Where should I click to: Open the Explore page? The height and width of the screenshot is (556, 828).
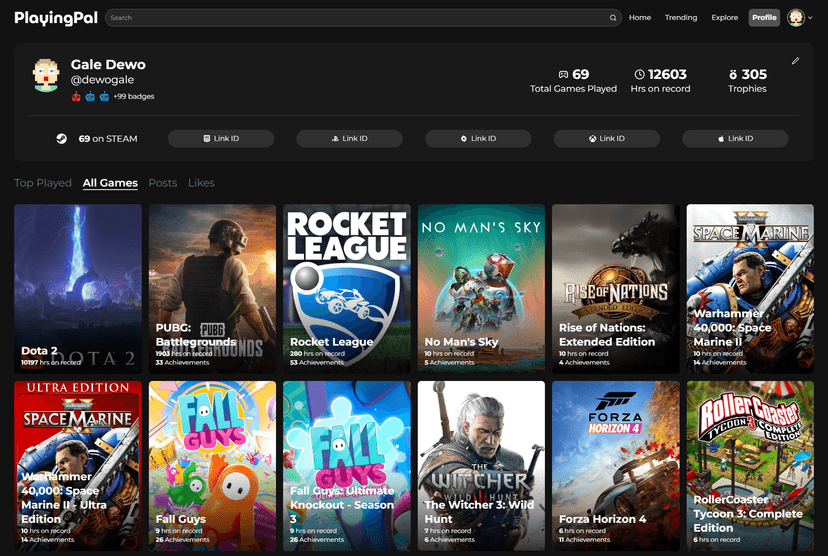tap(724, 17)
